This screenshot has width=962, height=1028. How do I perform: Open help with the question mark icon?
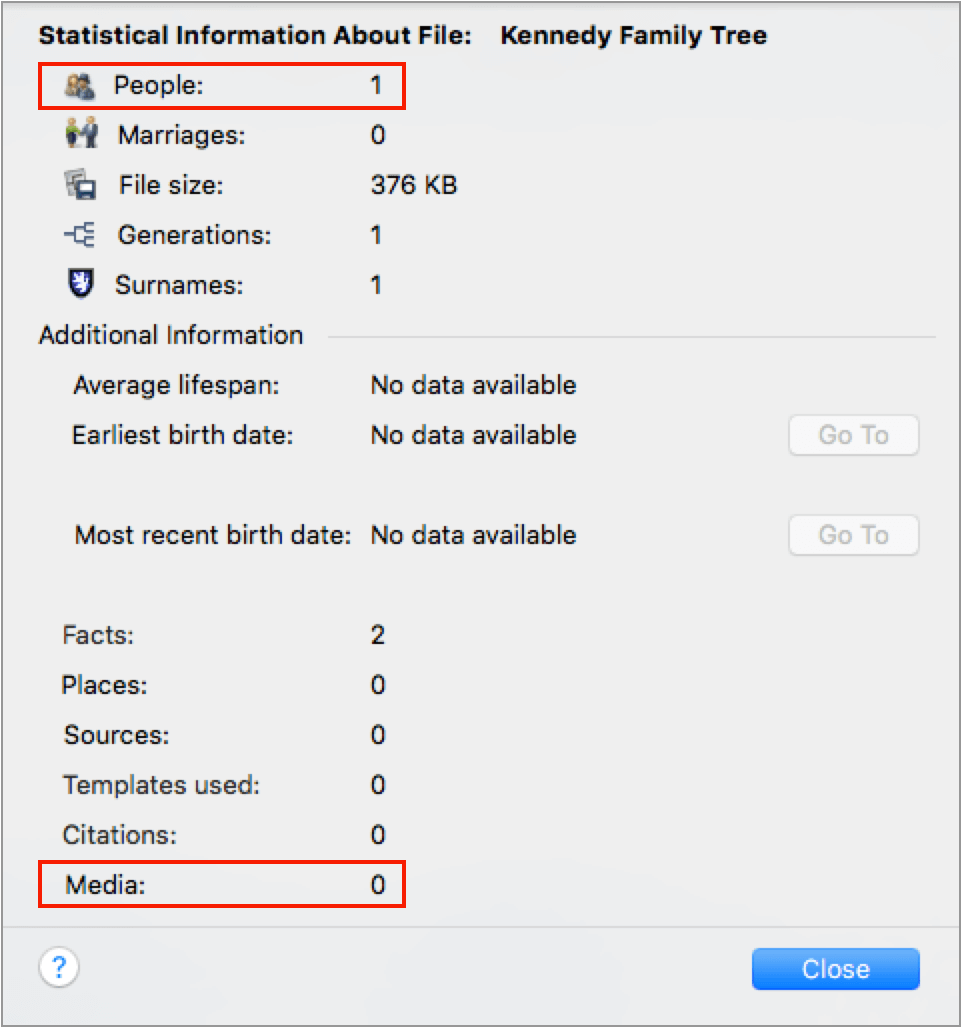(59, 968)
